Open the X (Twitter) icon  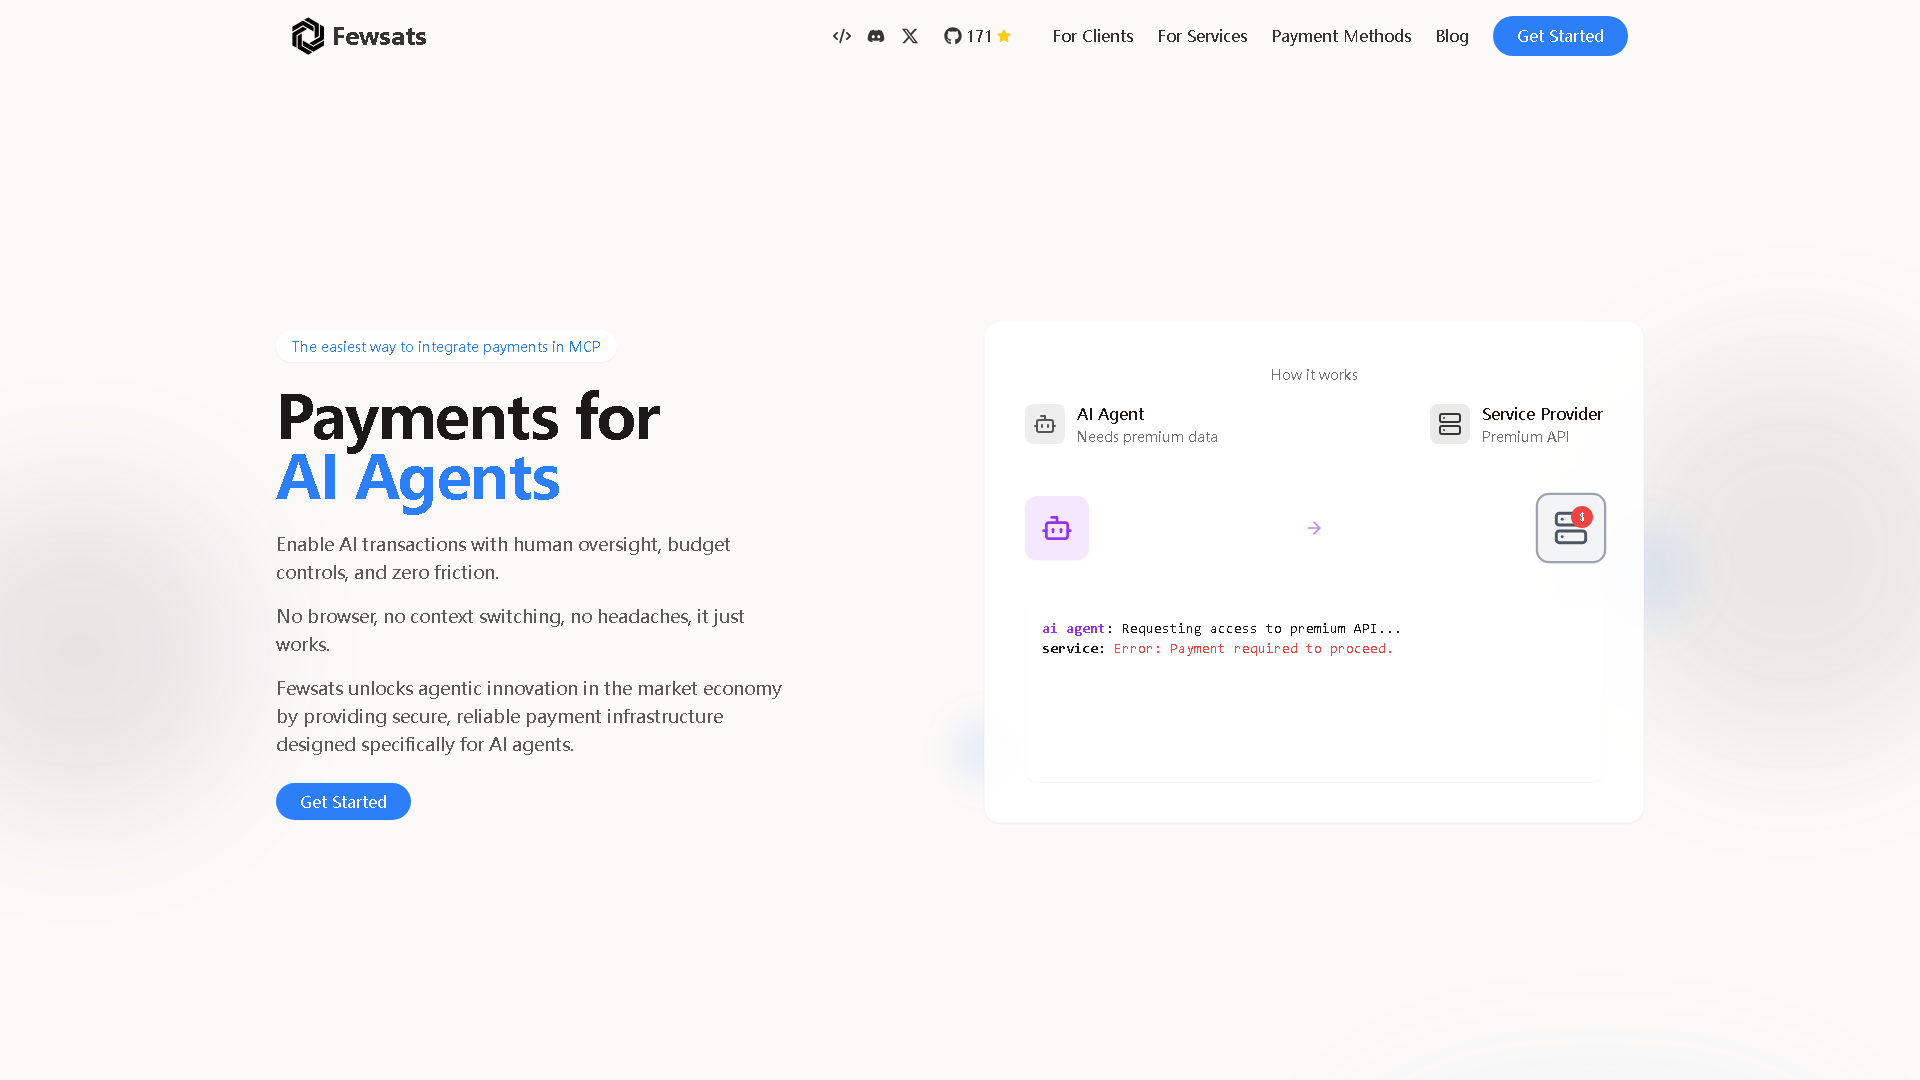click(x=909, y=36)
